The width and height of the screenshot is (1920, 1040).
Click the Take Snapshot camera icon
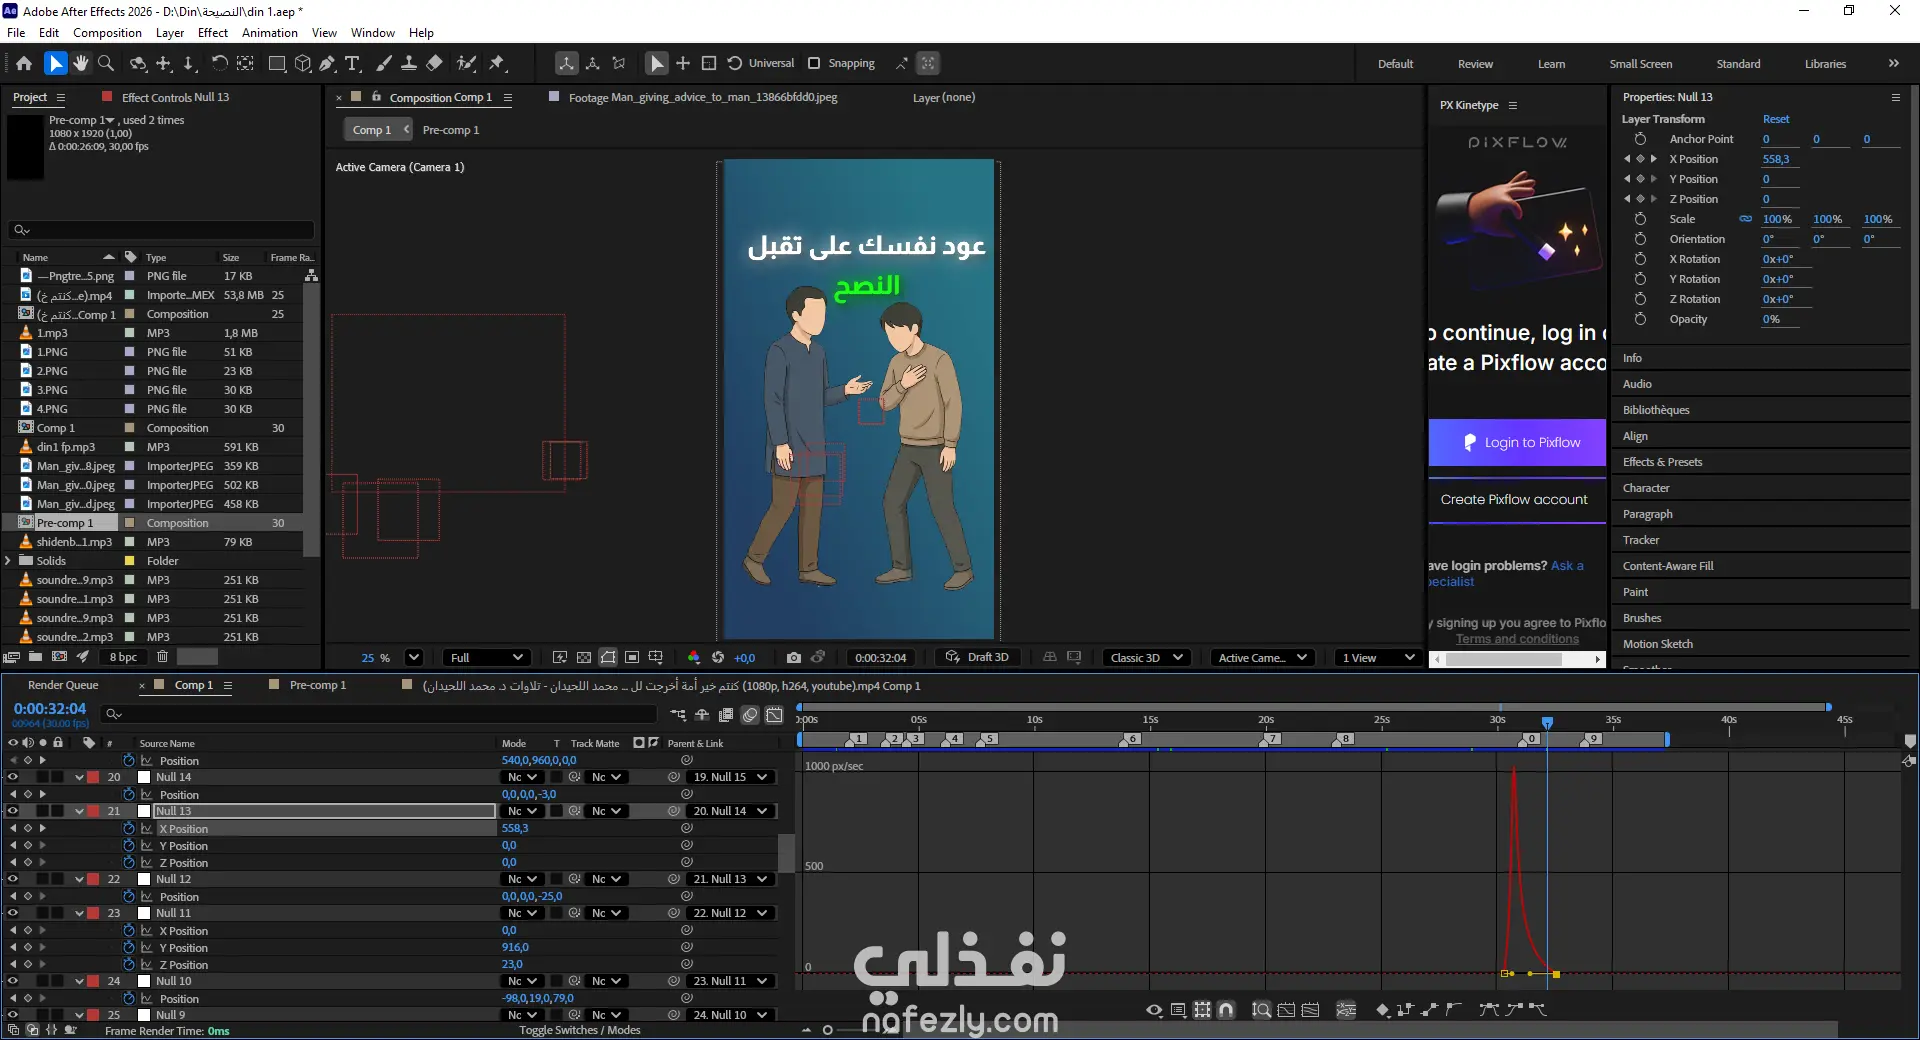[x=793, y=658]
